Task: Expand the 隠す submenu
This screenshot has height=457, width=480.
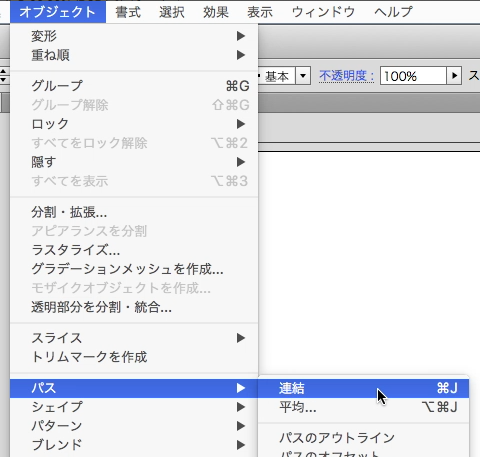Action: pos(134,162)
